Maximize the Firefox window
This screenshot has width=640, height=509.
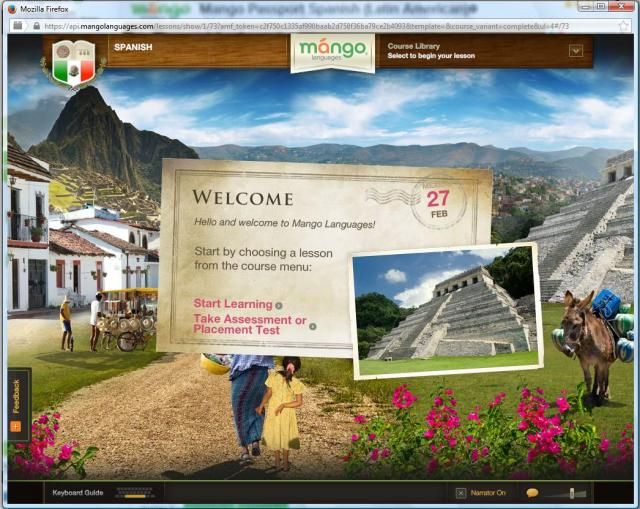[x=601, y=6]
